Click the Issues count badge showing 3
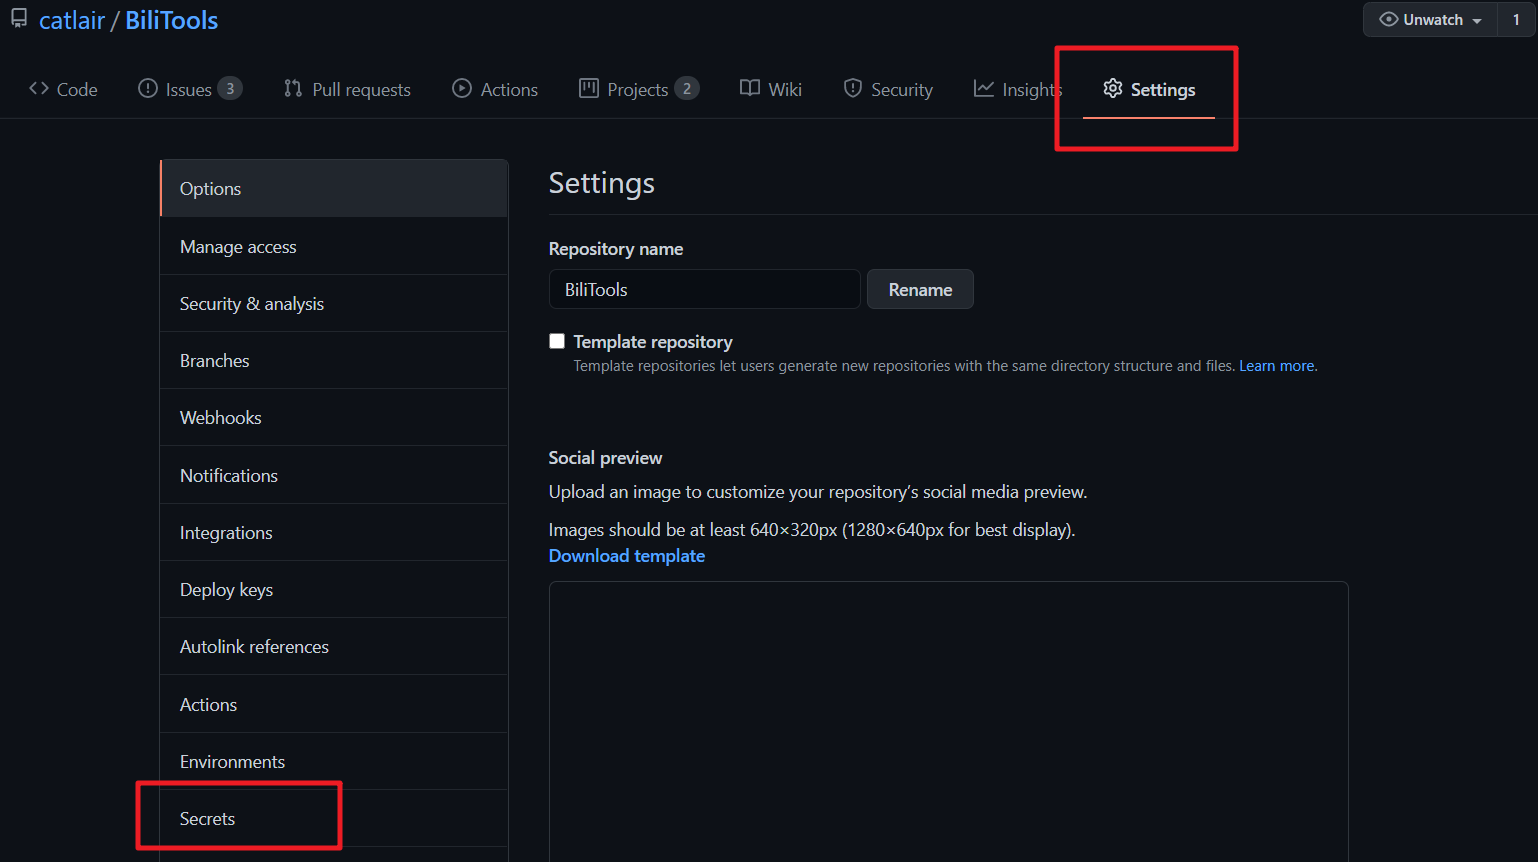Viewport: 1538px width, 862px height. [x=230, y=89]
